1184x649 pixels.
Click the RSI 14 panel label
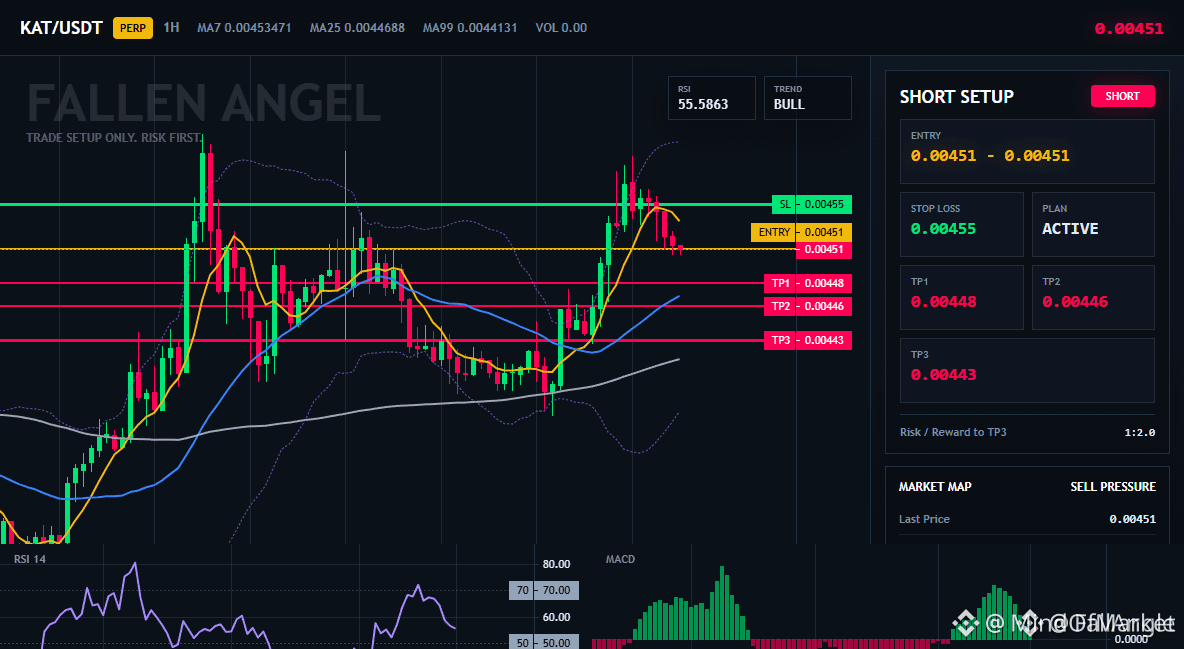(x=30, y=559)
